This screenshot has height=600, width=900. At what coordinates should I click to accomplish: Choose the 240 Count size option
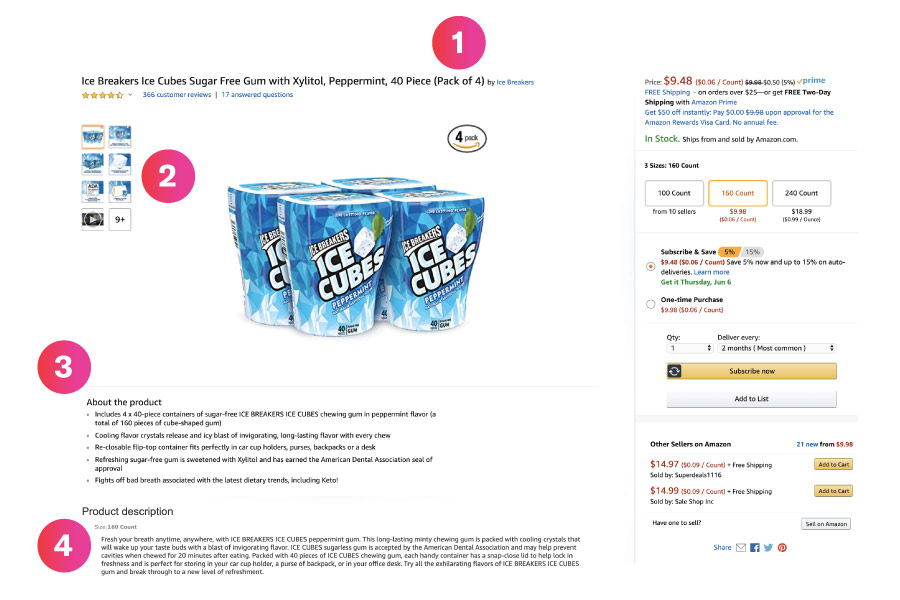(801, 193)
